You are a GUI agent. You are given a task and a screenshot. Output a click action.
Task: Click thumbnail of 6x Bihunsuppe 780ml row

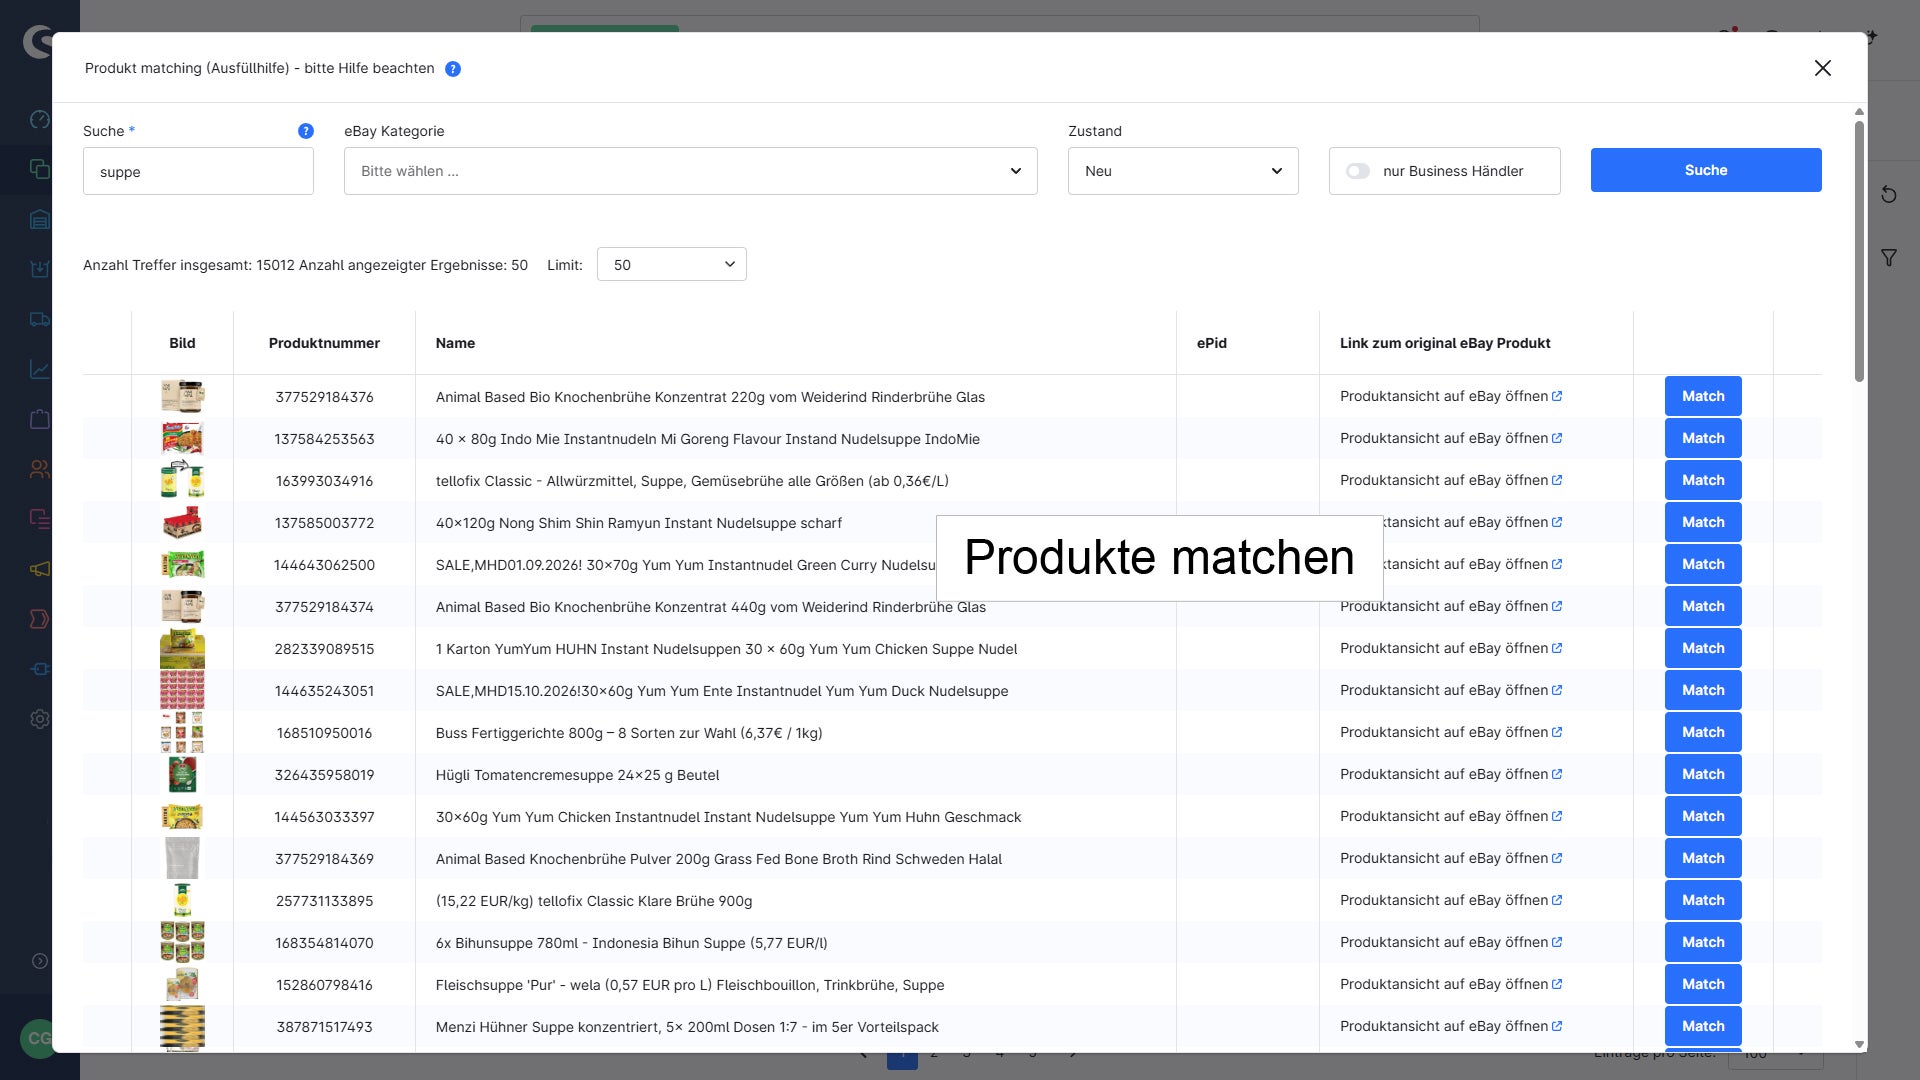(182, 942)
